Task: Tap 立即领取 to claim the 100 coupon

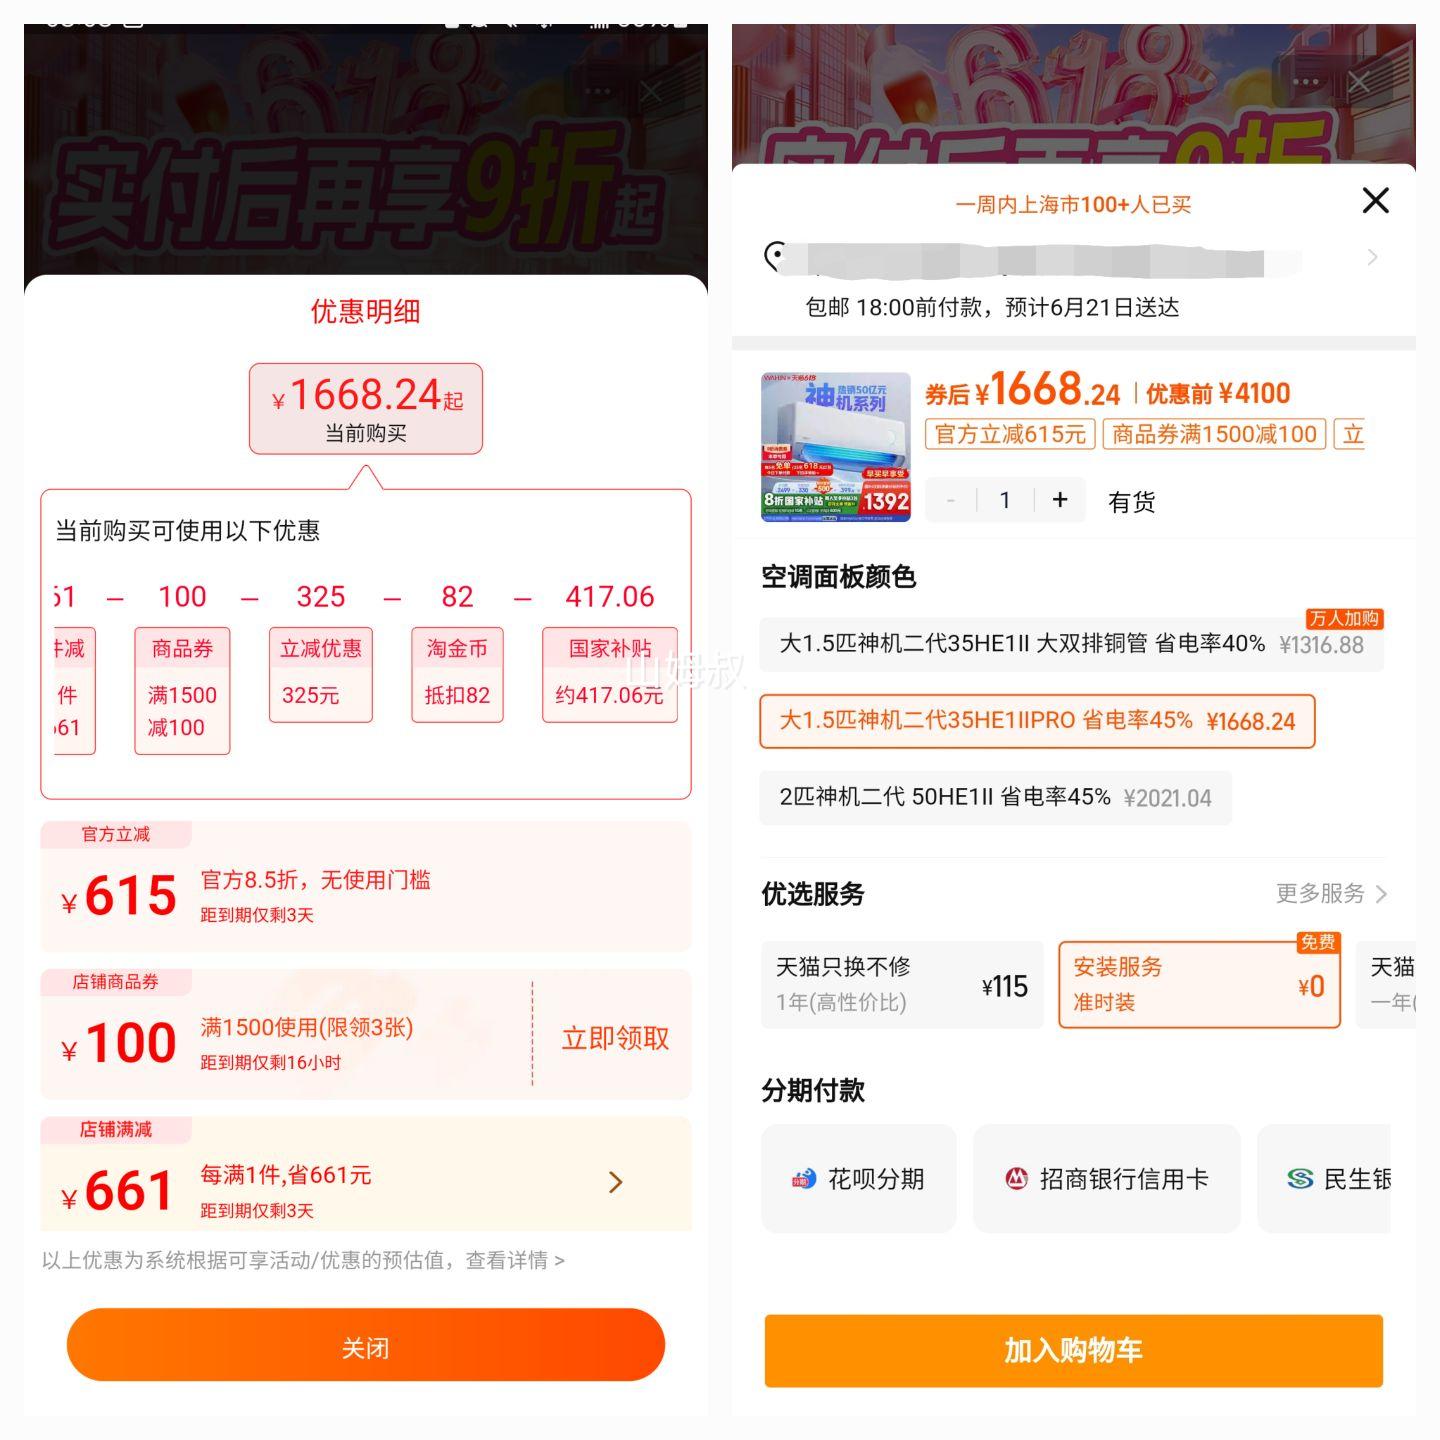Action: coord(615,1038)
